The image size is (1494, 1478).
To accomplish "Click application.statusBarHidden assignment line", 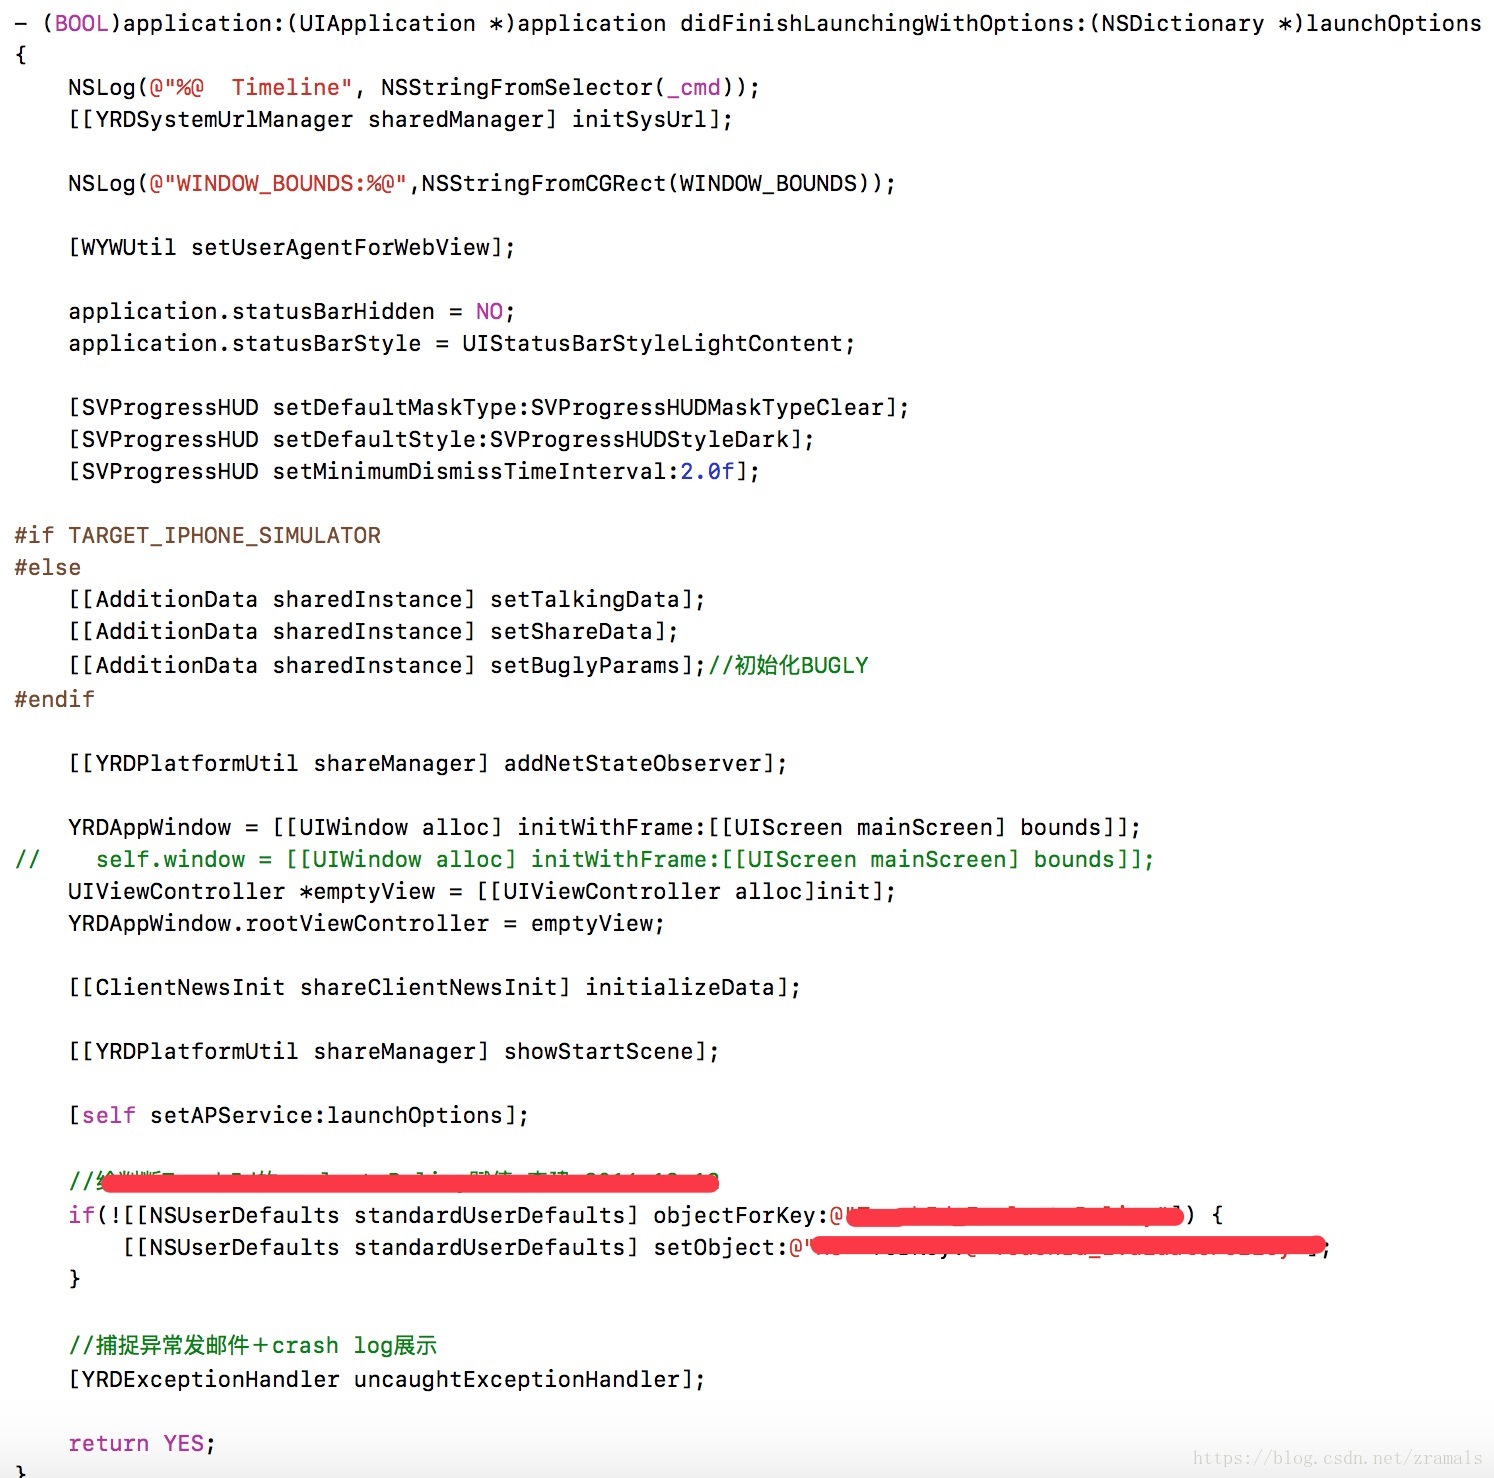I will click(x=291, y=312).
